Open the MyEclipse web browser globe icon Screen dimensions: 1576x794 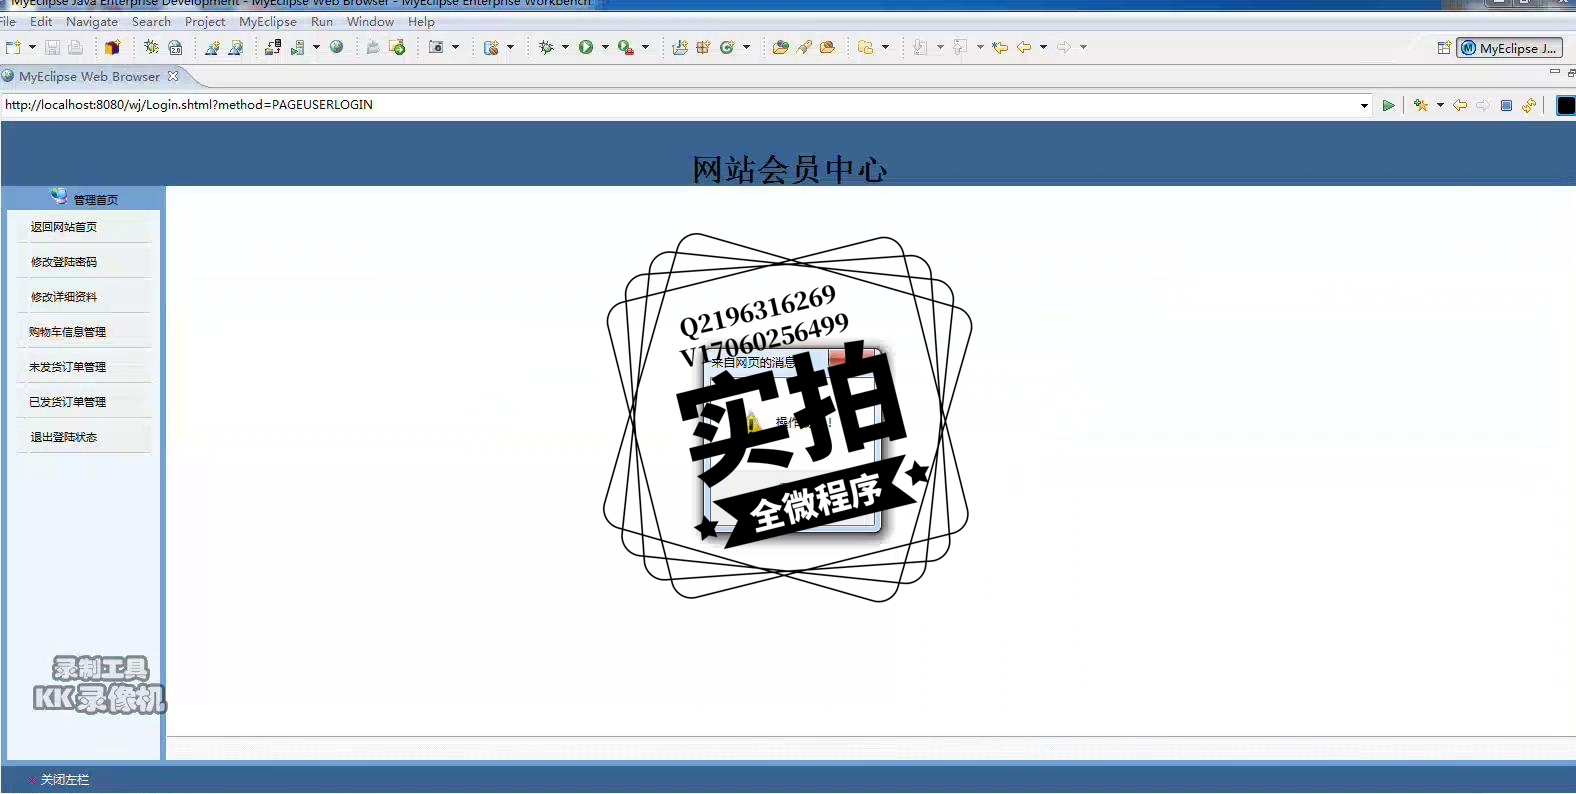[x=337, y=47]
